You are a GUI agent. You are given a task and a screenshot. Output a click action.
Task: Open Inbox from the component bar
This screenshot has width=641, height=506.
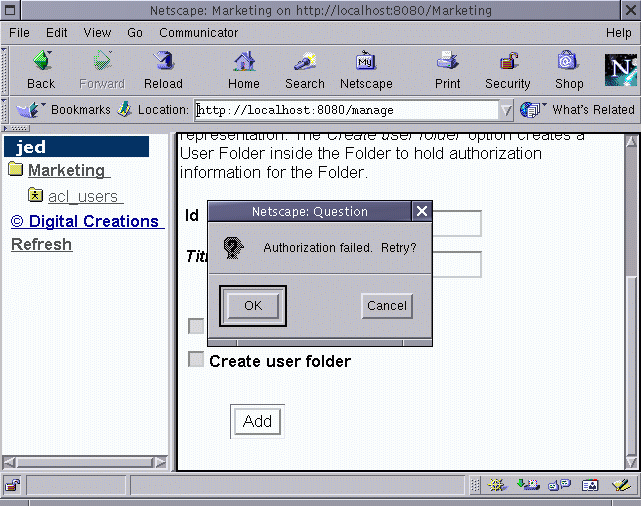tap(528, 485)
